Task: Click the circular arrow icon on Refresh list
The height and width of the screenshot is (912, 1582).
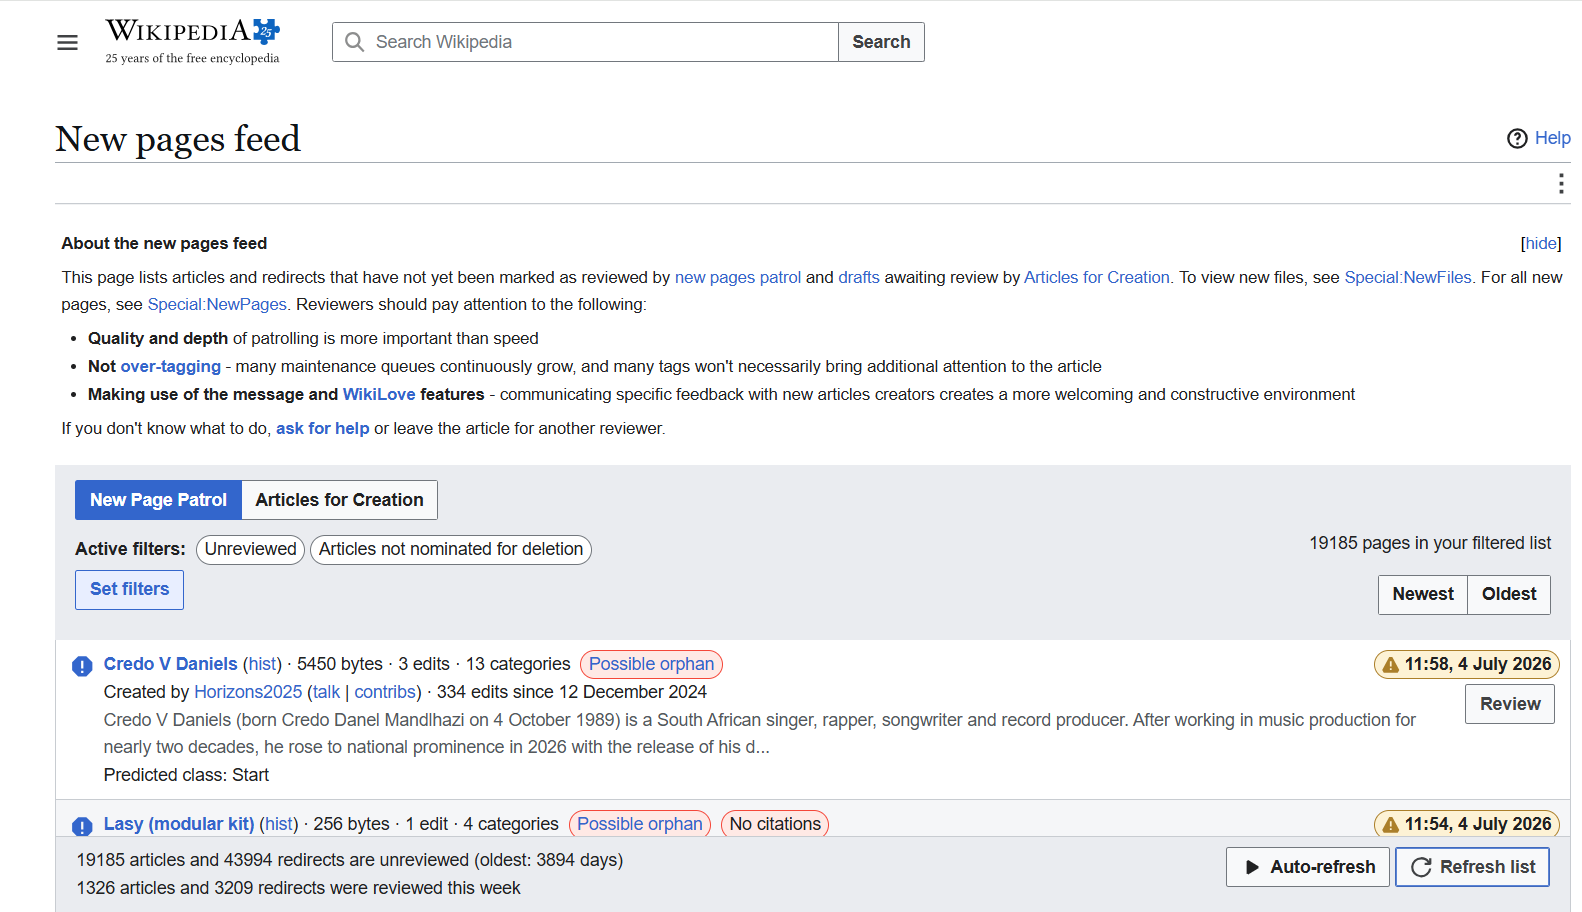Action: click(1421, 867)
